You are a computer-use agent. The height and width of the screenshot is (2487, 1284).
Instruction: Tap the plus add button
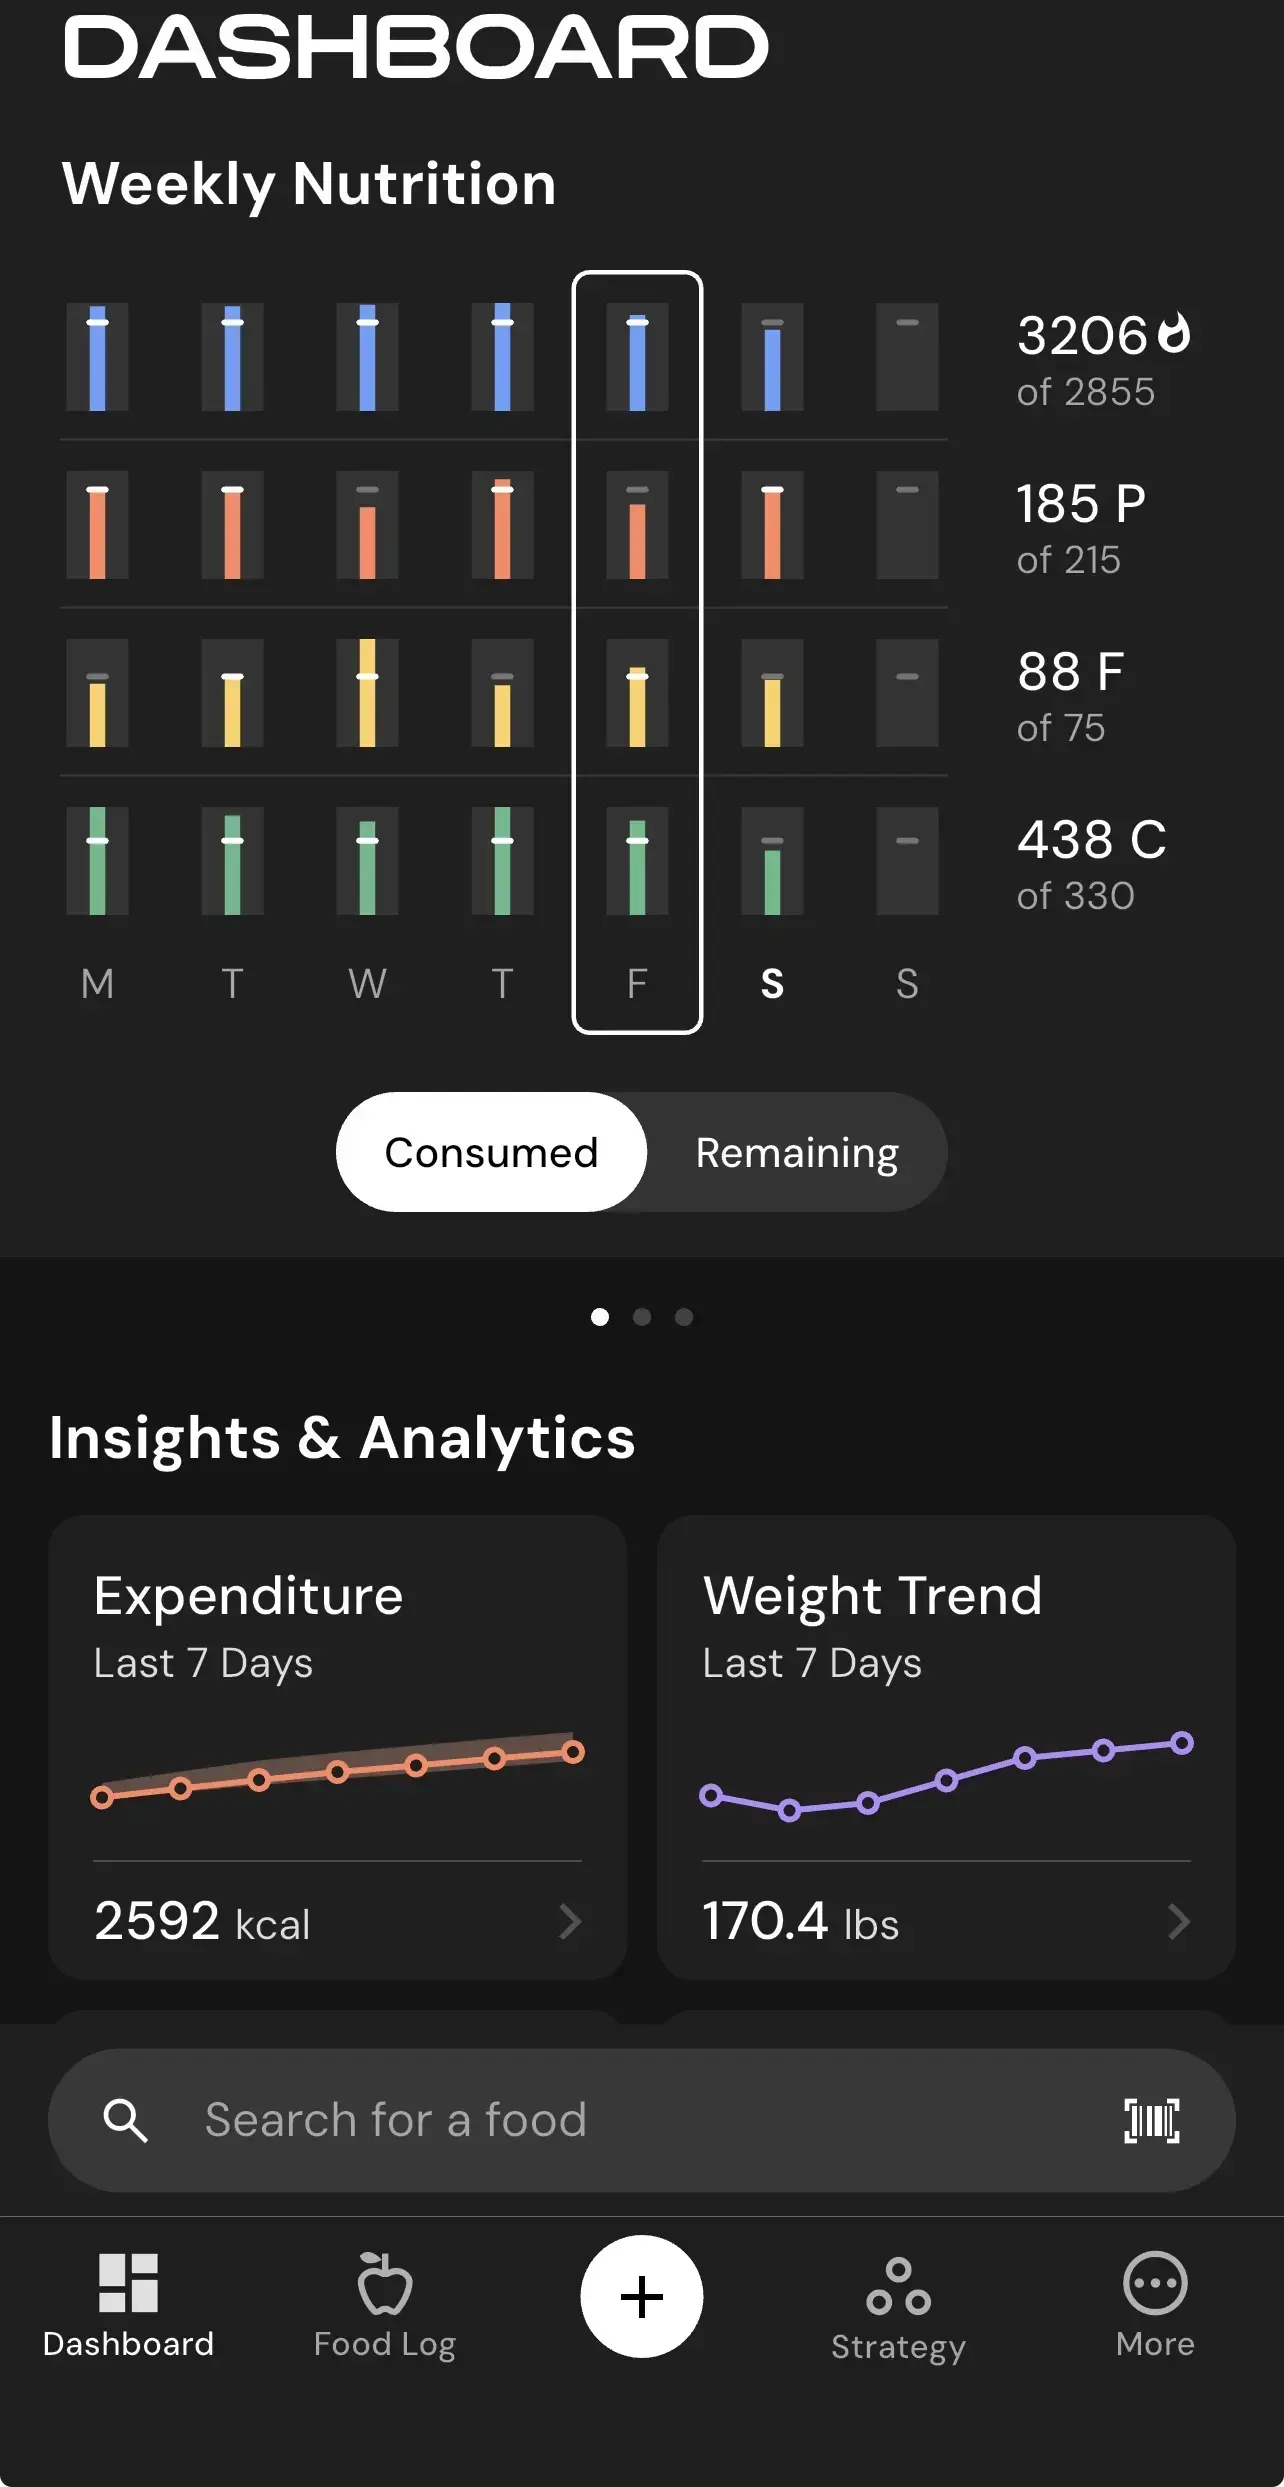pyautogui.click(x=641, y=2296)
